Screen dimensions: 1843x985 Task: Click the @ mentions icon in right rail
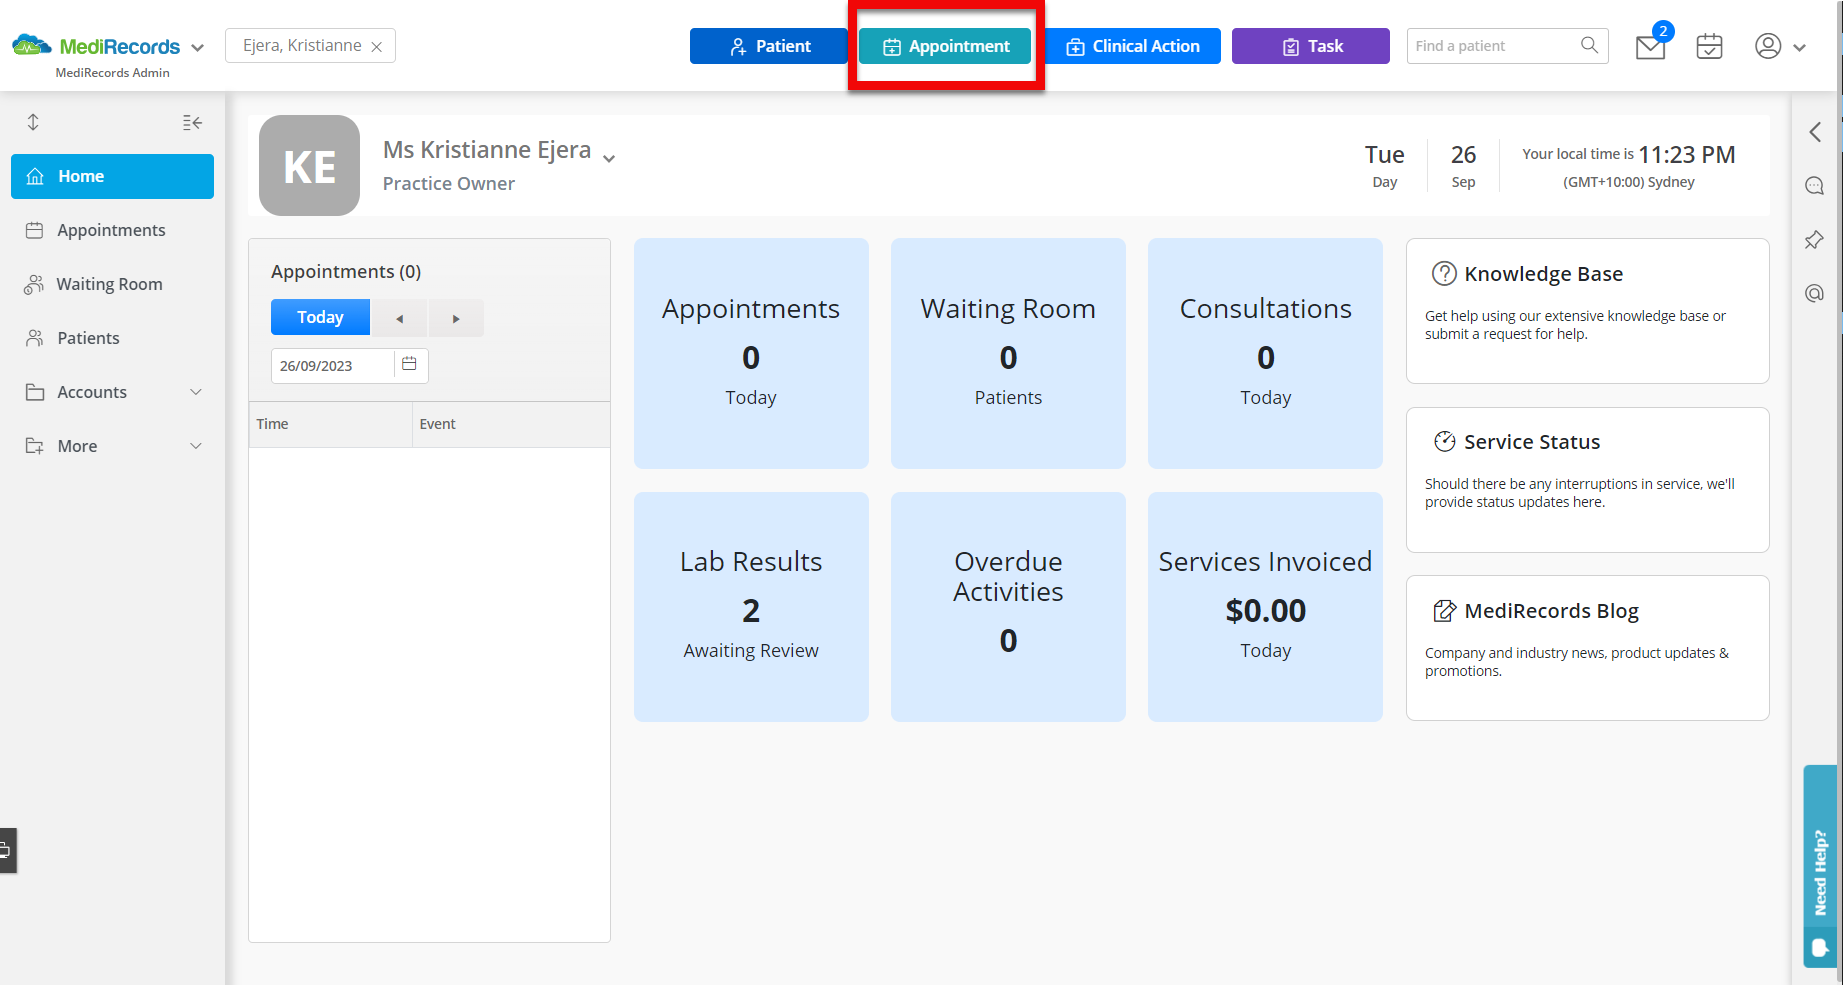tap(1814, 293)
